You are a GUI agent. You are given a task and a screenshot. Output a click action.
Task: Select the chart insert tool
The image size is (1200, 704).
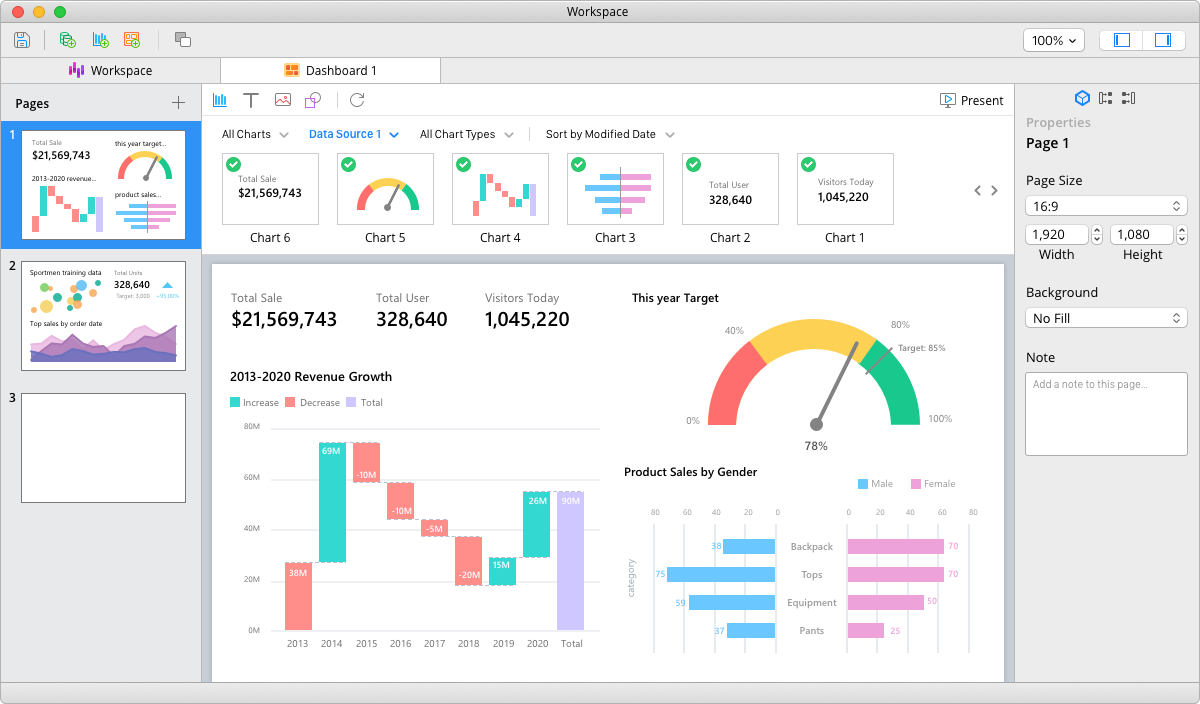click(220, 100)
